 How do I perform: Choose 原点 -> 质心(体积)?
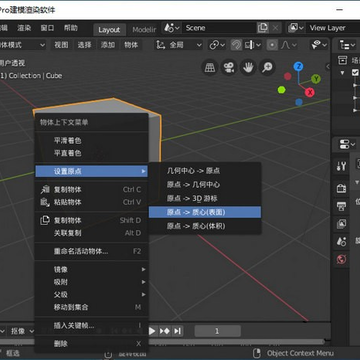(205, 226)
